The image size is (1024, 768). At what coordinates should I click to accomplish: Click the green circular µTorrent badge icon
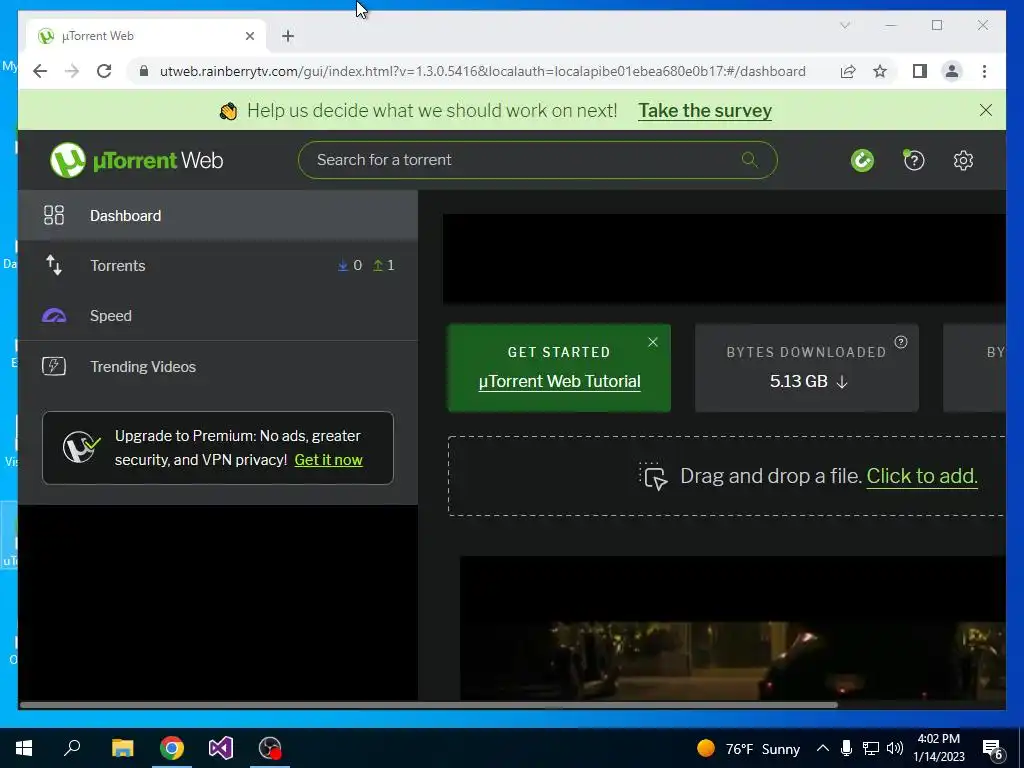(862, 160)
